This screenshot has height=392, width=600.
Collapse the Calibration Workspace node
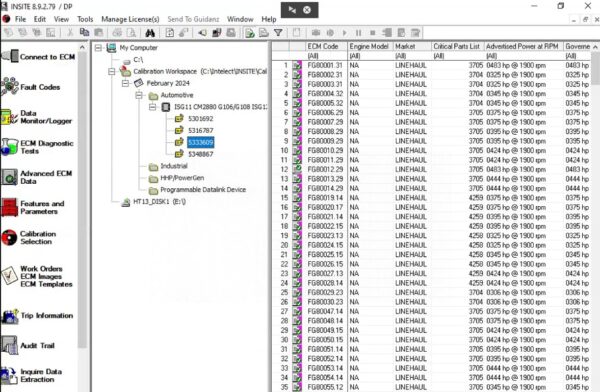[x=112, y=72]
